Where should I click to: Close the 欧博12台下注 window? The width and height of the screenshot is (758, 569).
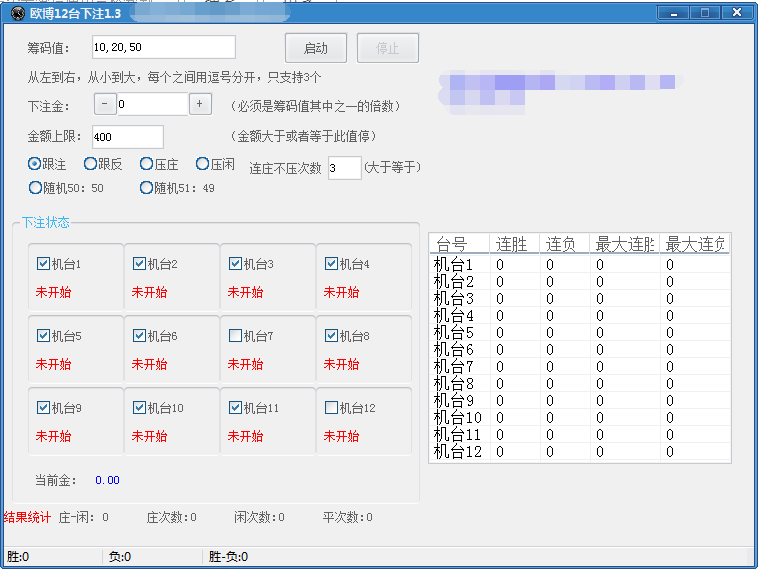[737, 13]
